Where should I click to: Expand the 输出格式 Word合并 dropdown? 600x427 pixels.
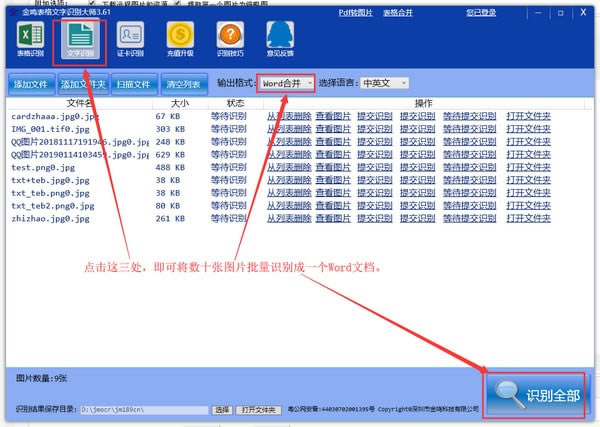(287, 83)
